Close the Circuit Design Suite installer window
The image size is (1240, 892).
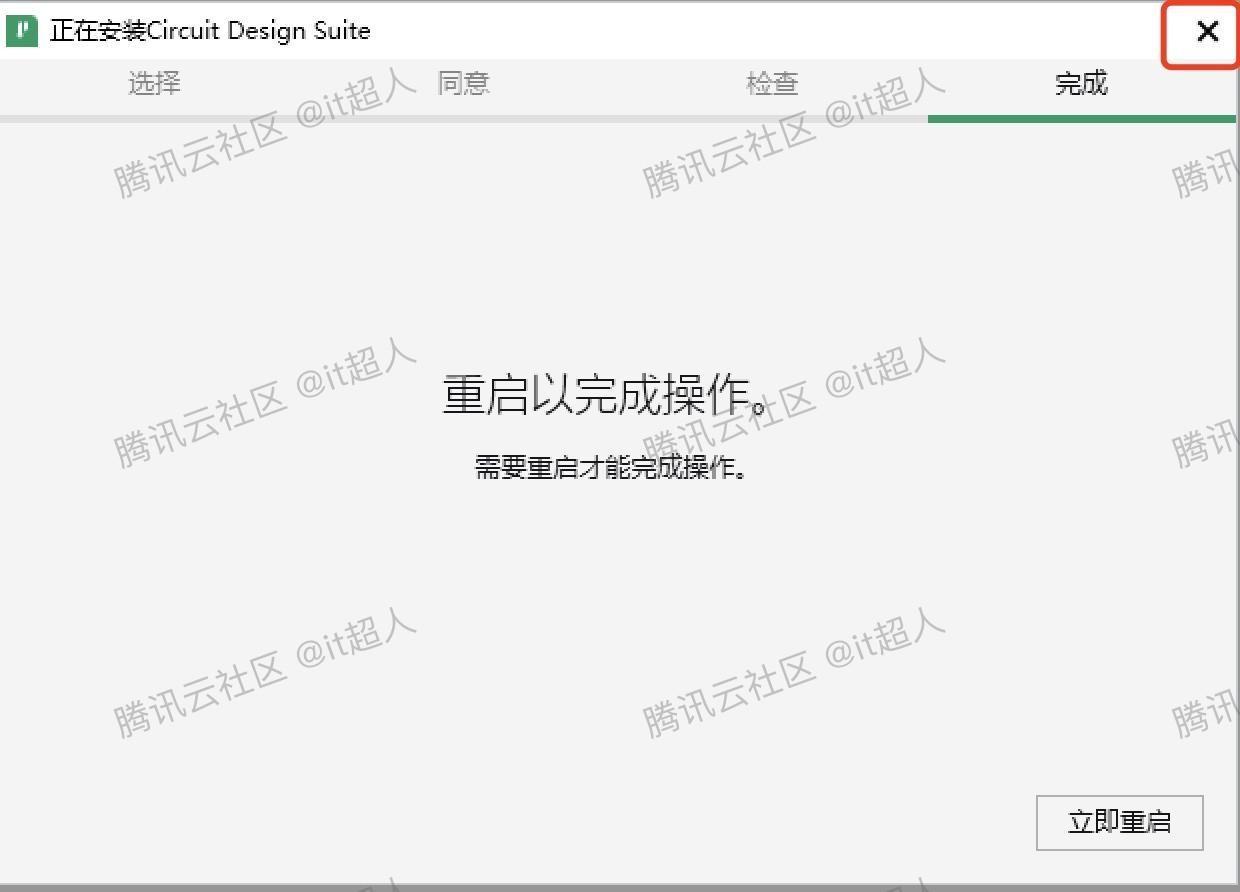[x=1207, y=32]
